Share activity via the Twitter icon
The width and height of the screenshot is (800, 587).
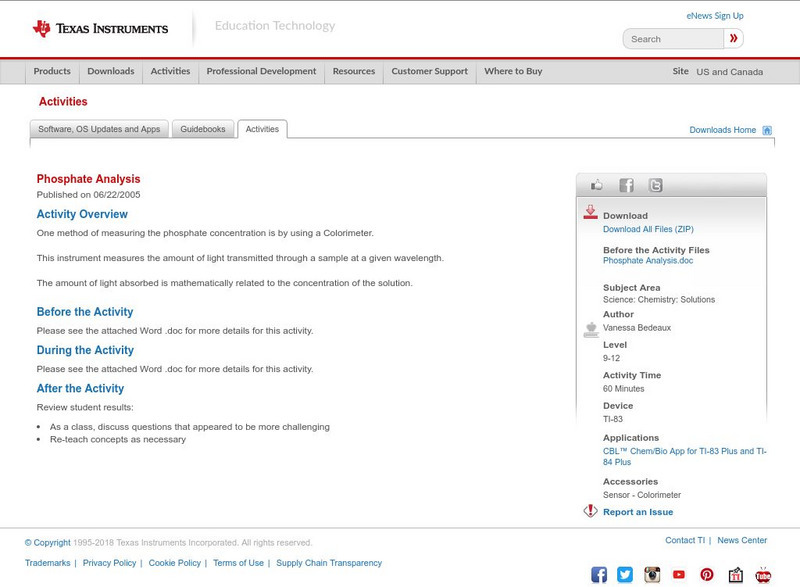click(x=654, y=184)
